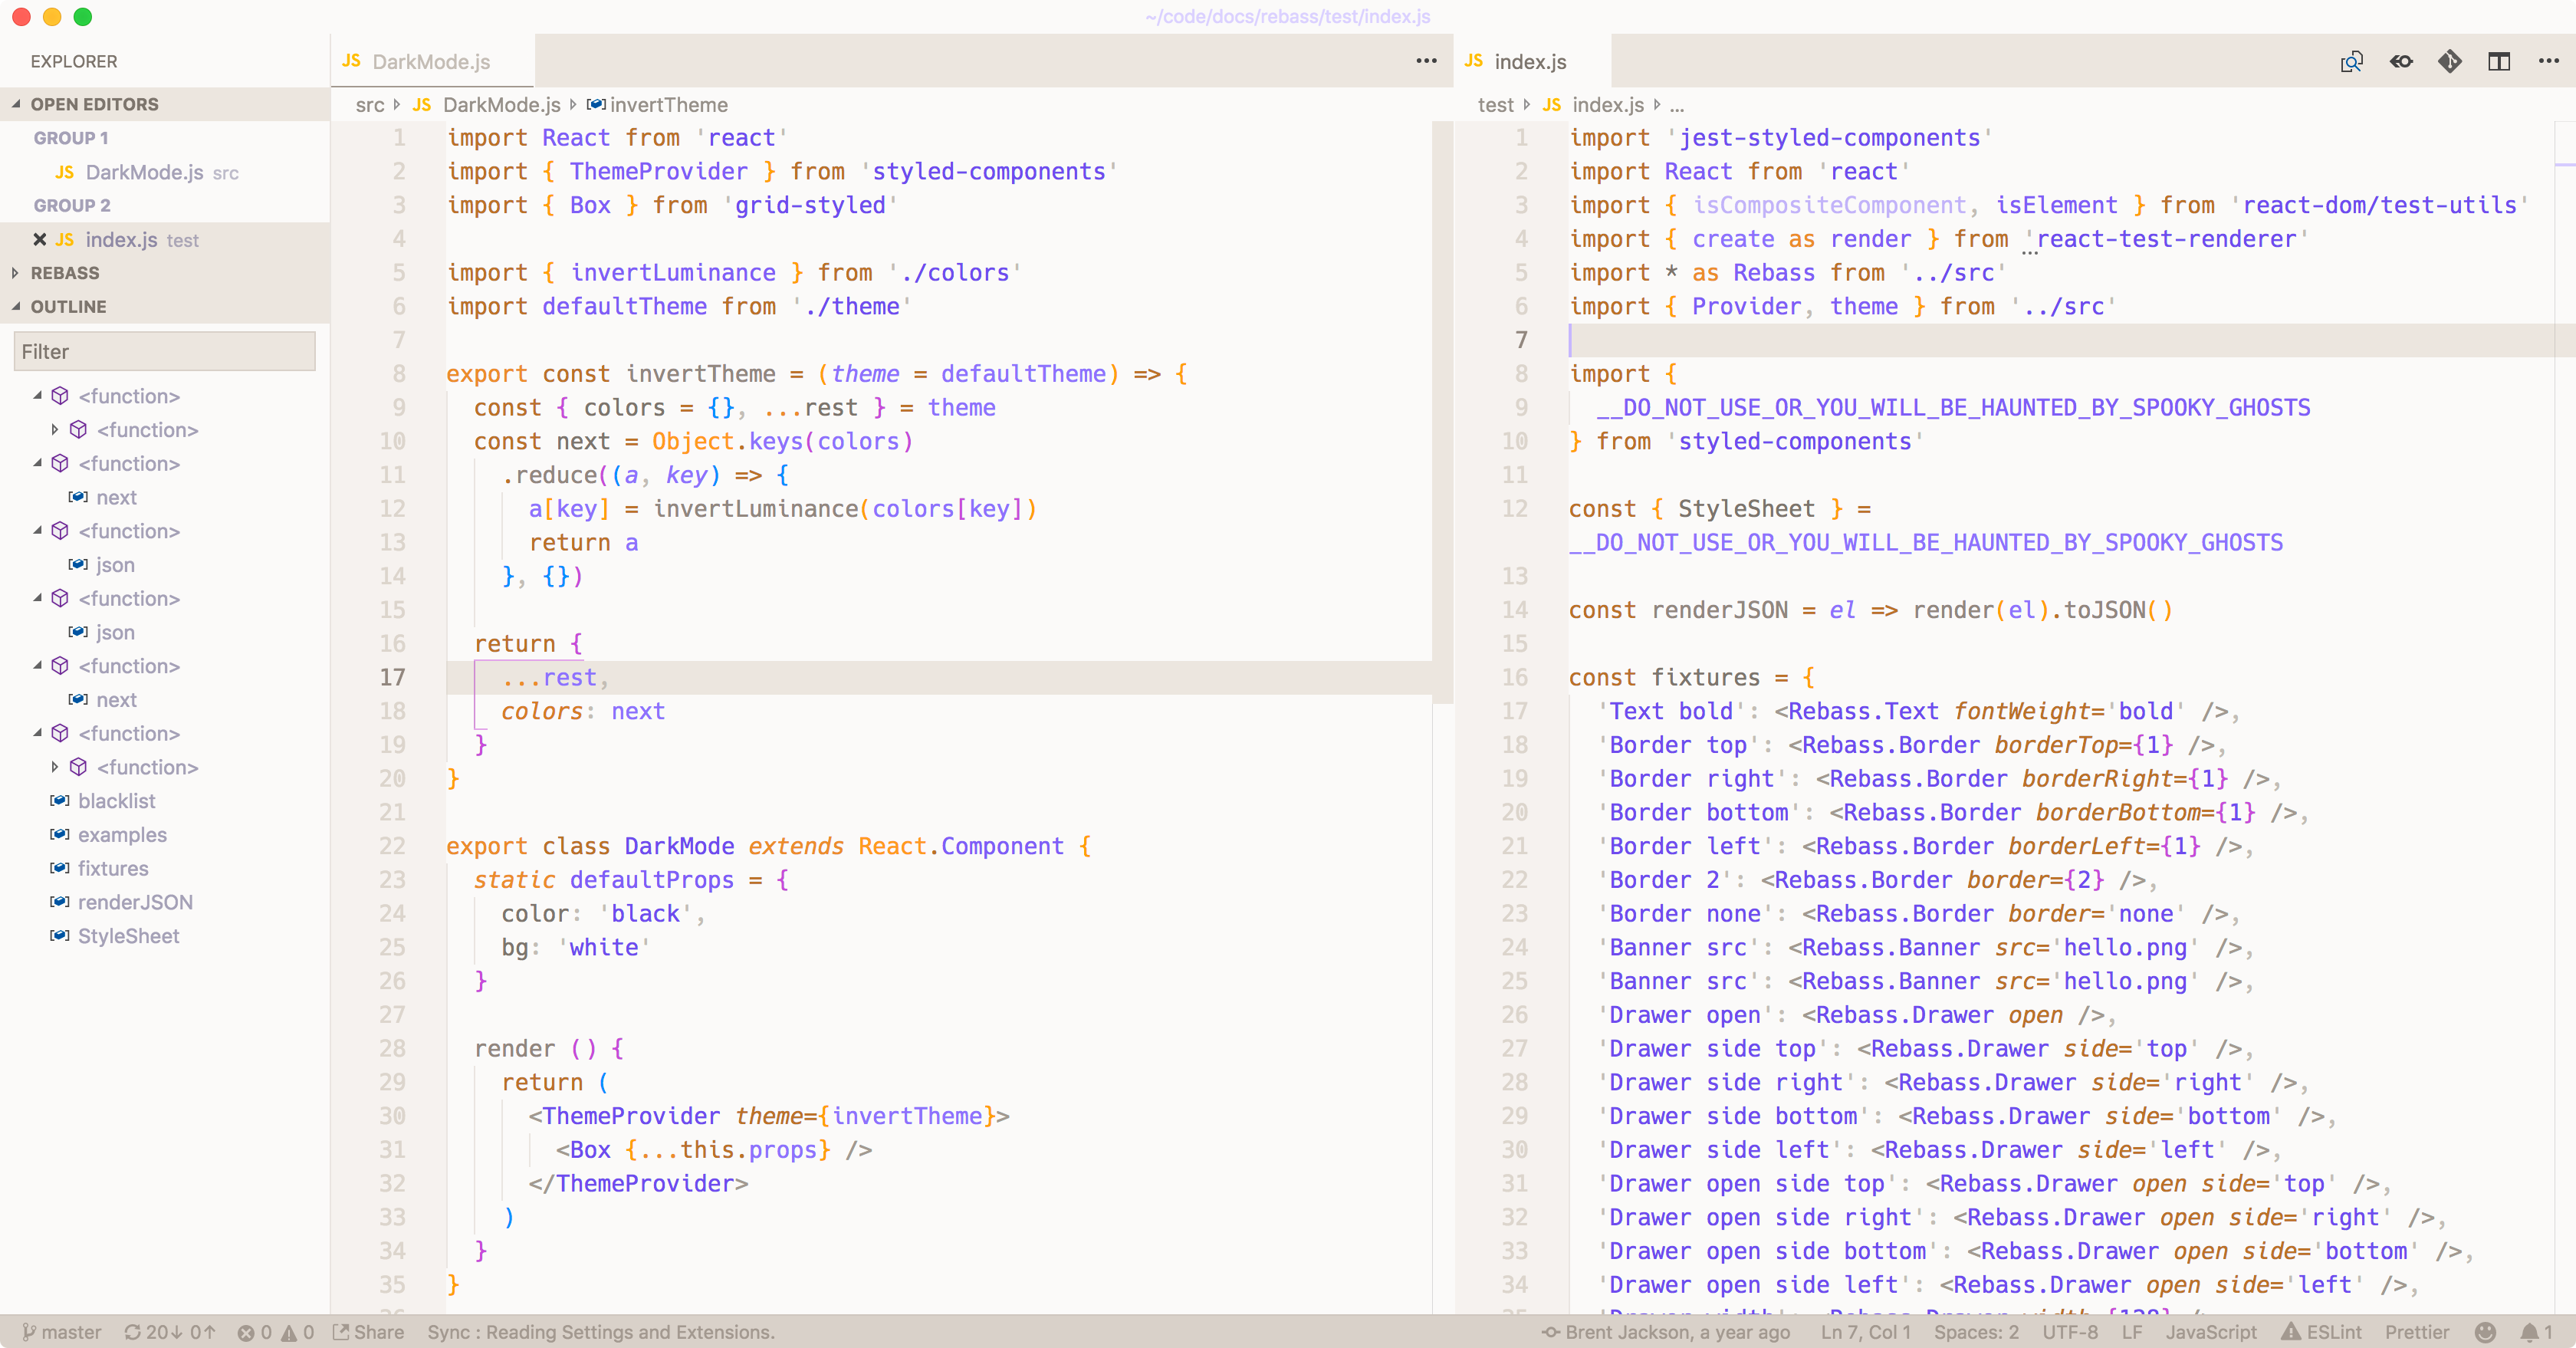This screenshot has width=2576, height=1348.
Task: Expand the first nested <function> child in outline
Action: click(x=56, y=430)
